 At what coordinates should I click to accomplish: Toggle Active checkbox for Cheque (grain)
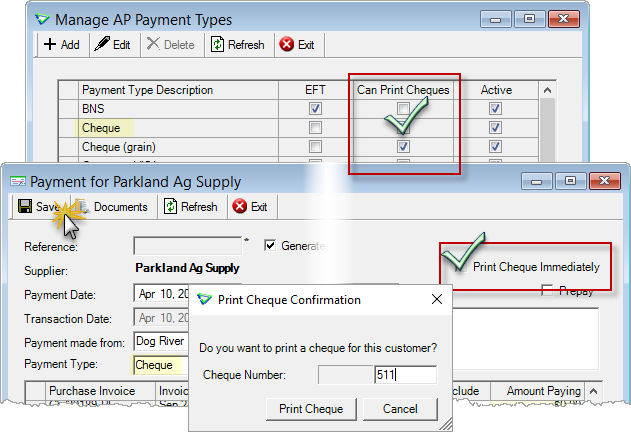pos(495,147)
